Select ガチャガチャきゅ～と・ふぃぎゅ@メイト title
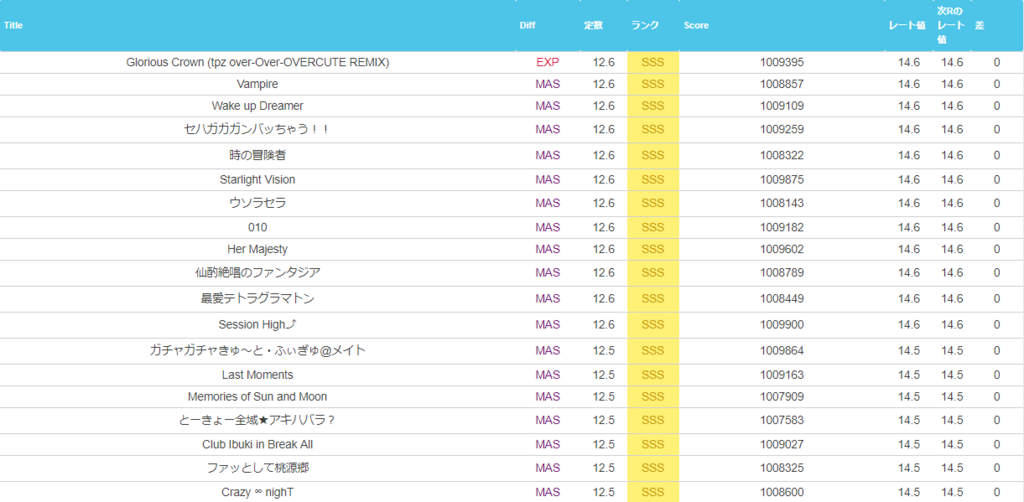The width and height of the screenshot is (1024, 502). tap(257, 351)
